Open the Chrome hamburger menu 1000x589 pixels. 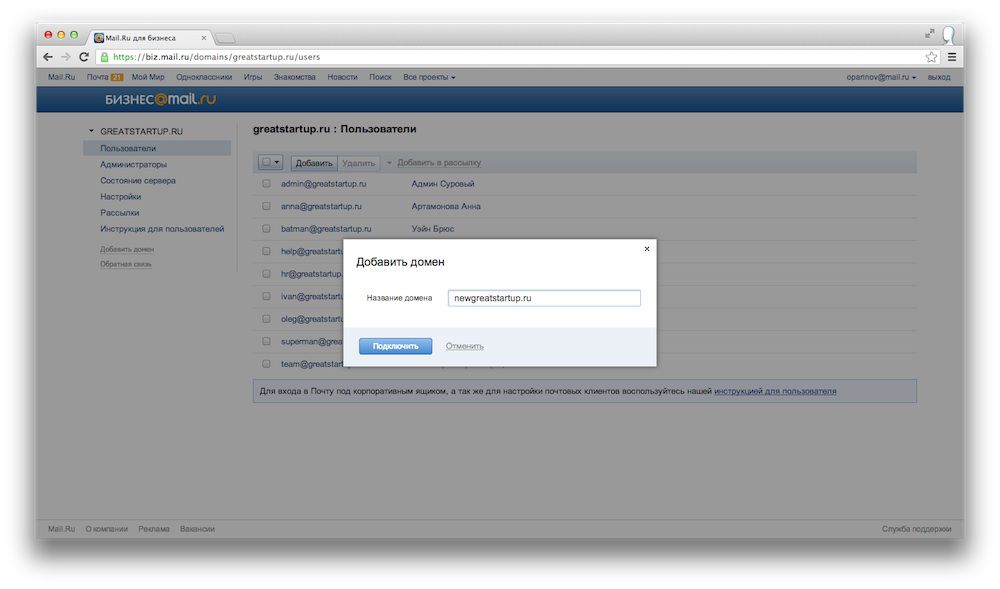(x=952, y=57)
